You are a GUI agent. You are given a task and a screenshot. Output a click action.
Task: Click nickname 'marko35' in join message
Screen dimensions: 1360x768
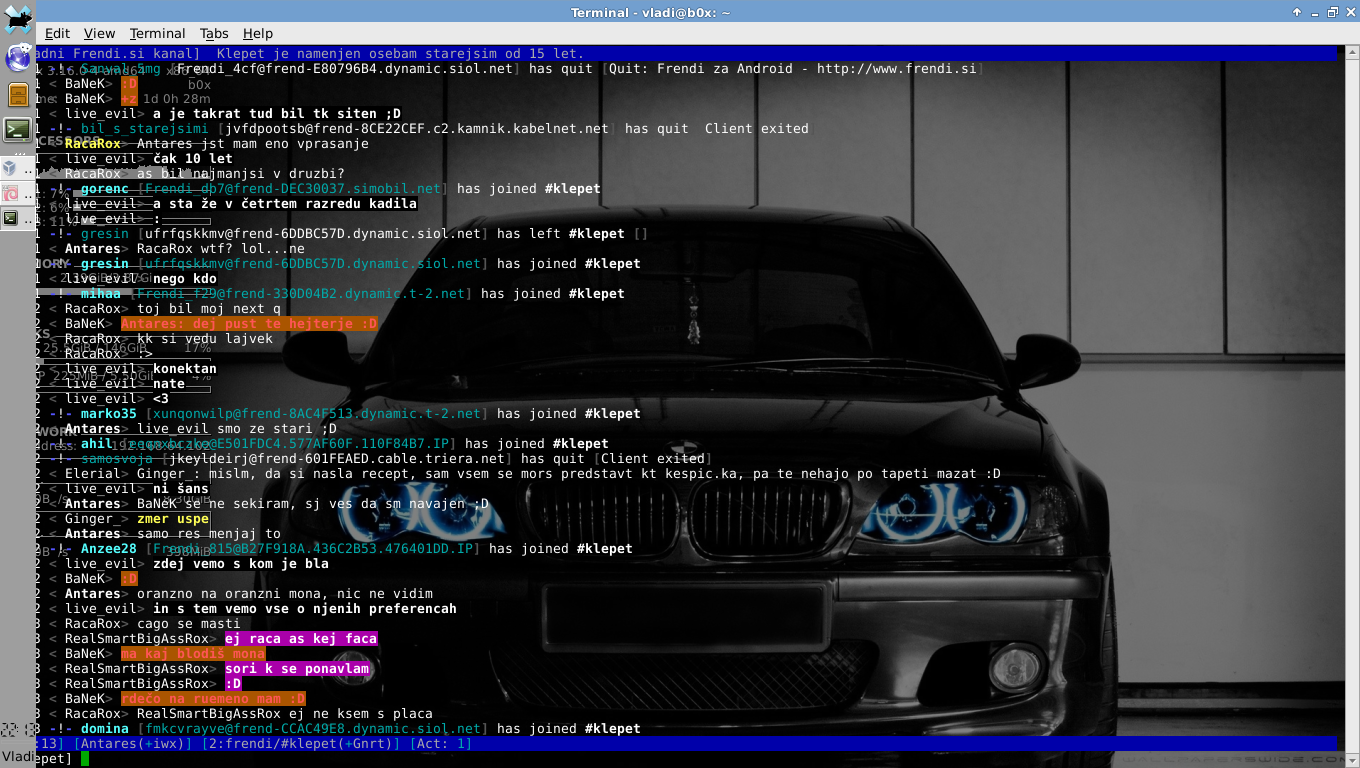click(x=109, y=414)
